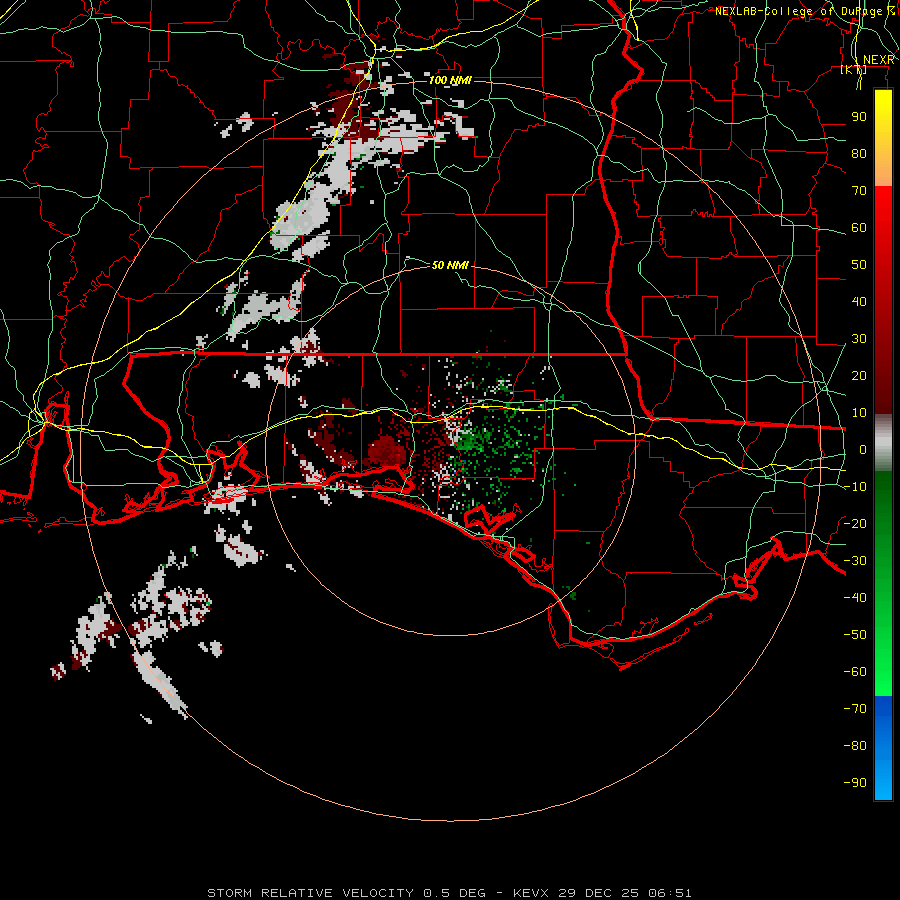Click the "100 NMI" range ring label
Image resolution: width=900 pixels, height=900 pixels.
coord(450,80)
